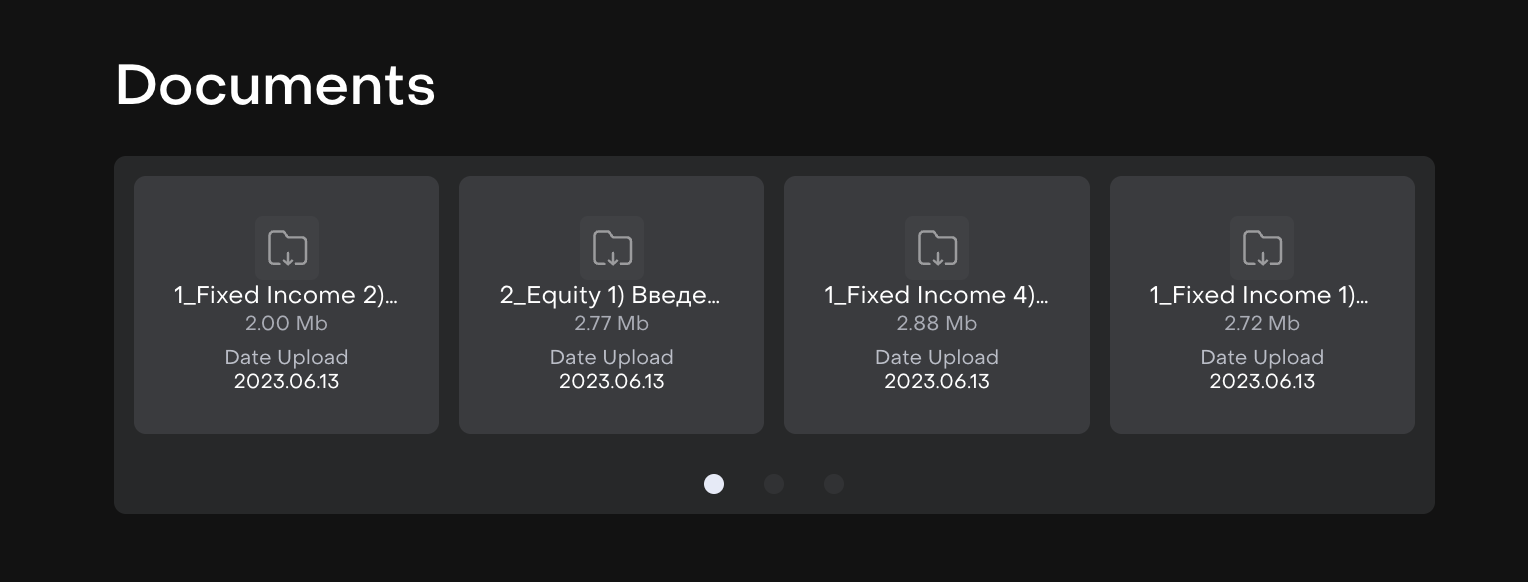This screenshot has height=582, width=1528.
Task: Click the Documents section heading
Action: pyautogui.click(x=276, y=85)
